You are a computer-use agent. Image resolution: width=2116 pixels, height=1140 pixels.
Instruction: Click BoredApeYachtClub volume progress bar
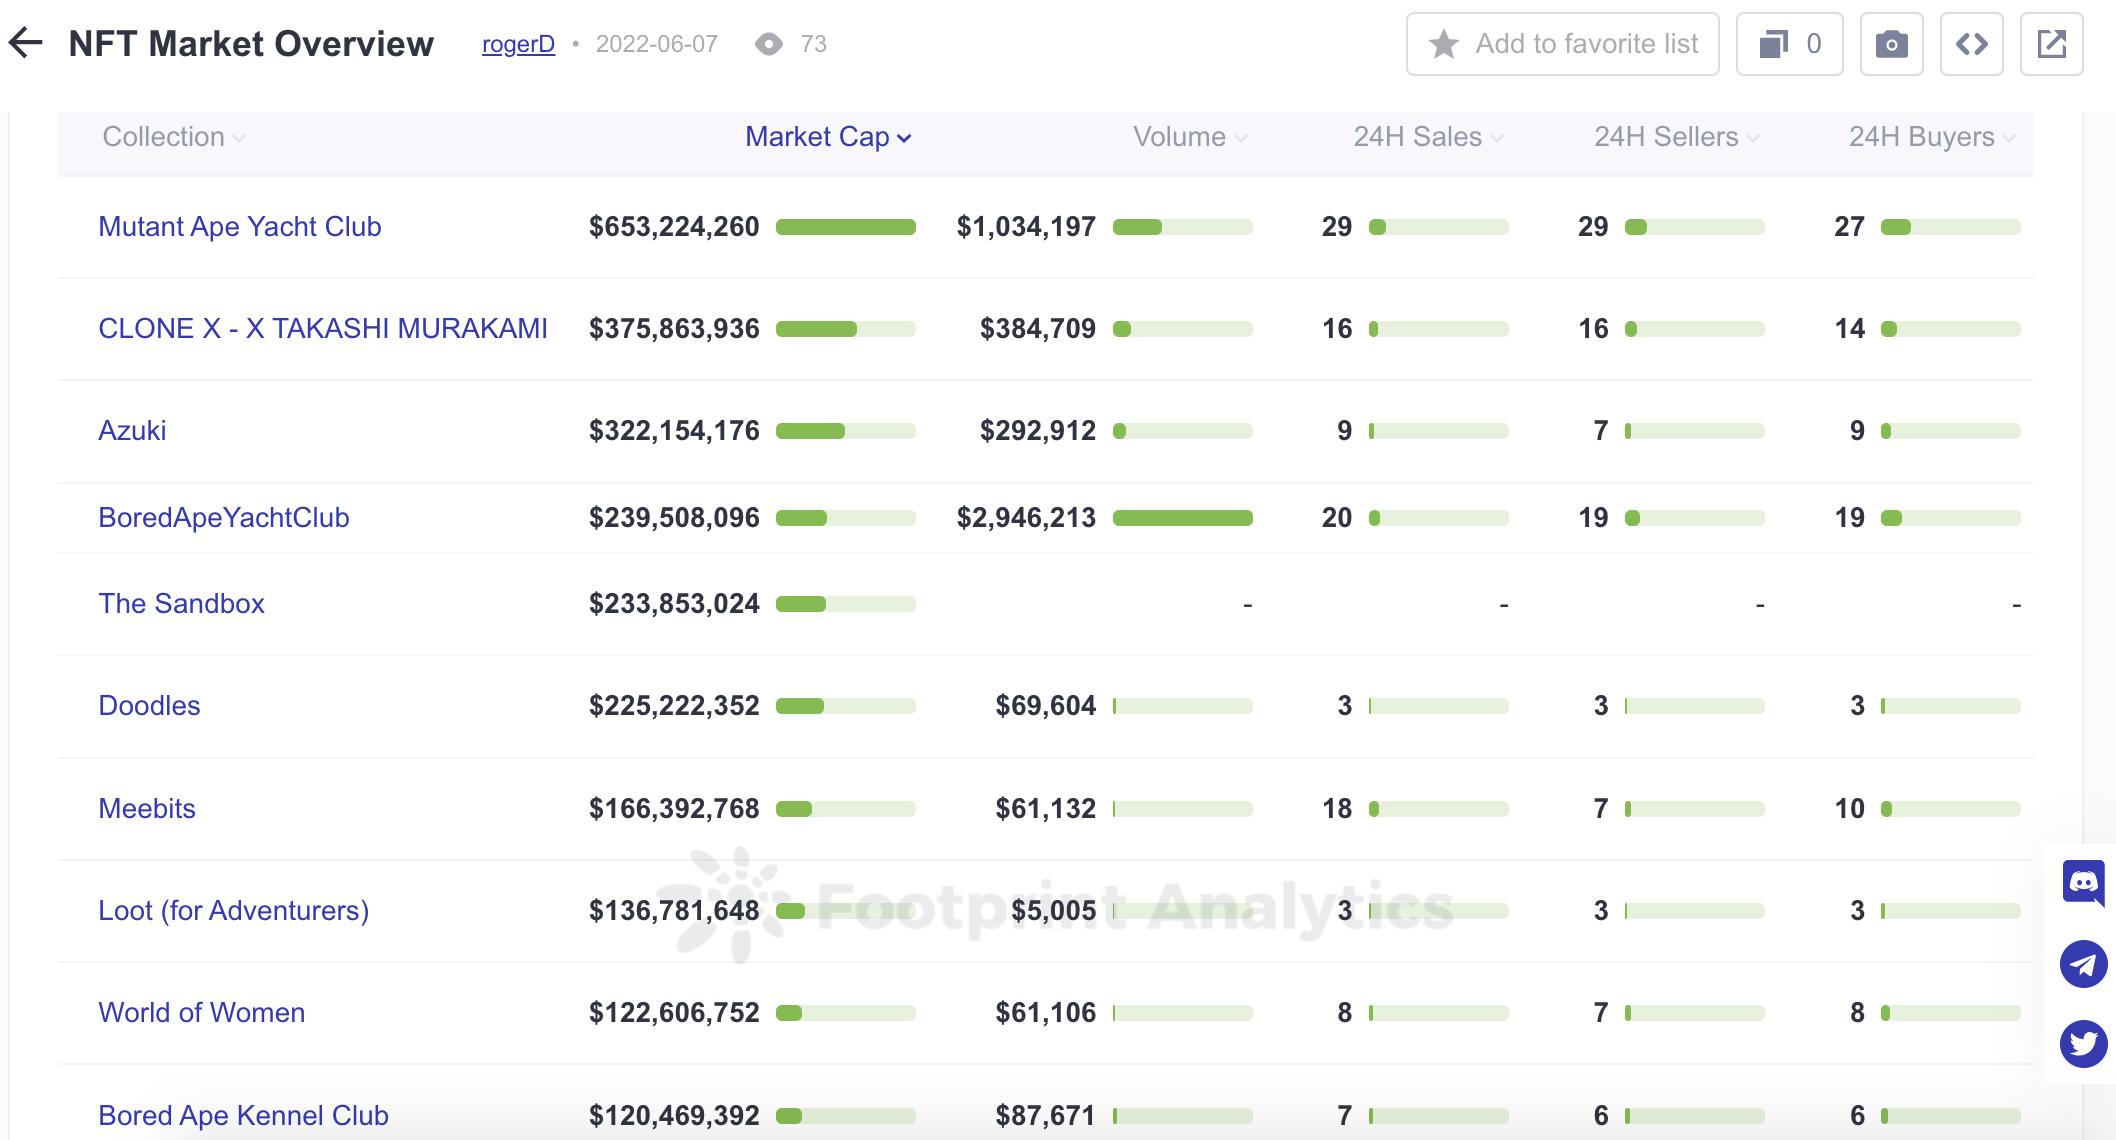1182,518
